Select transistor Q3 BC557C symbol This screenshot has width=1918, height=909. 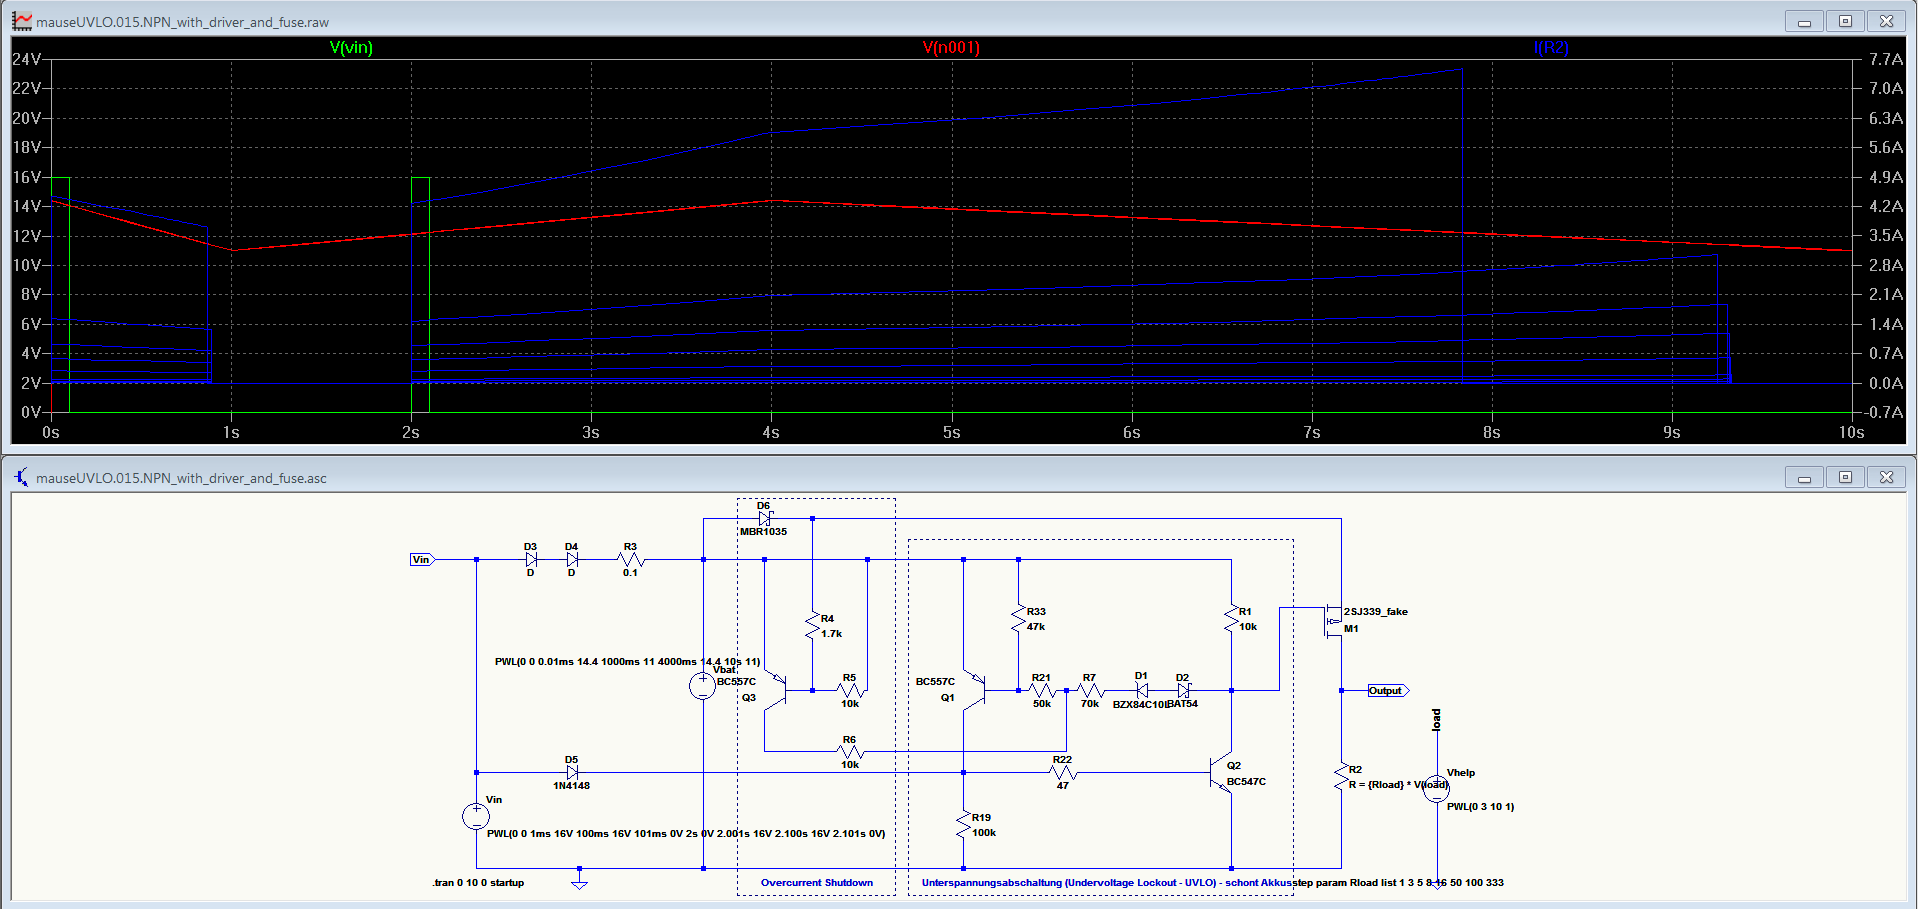click(776, 690)
